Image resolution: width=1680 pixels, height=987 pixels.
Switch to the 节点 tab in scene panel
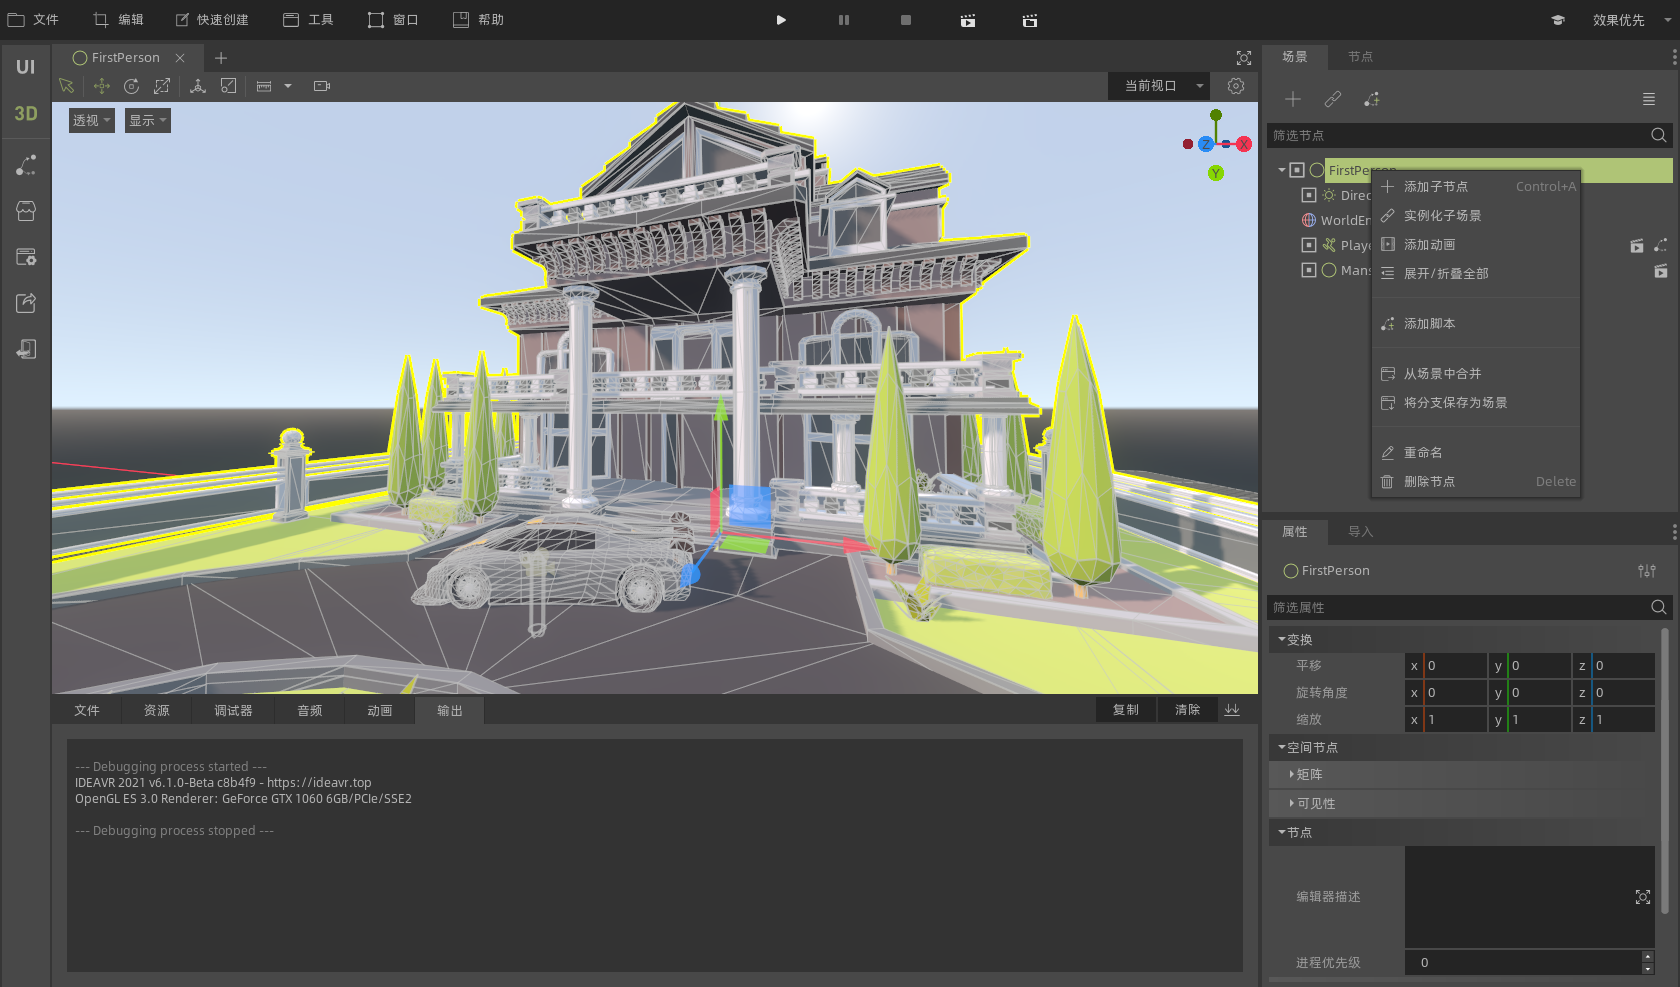pyautogui.click(x=1360, y=57)
